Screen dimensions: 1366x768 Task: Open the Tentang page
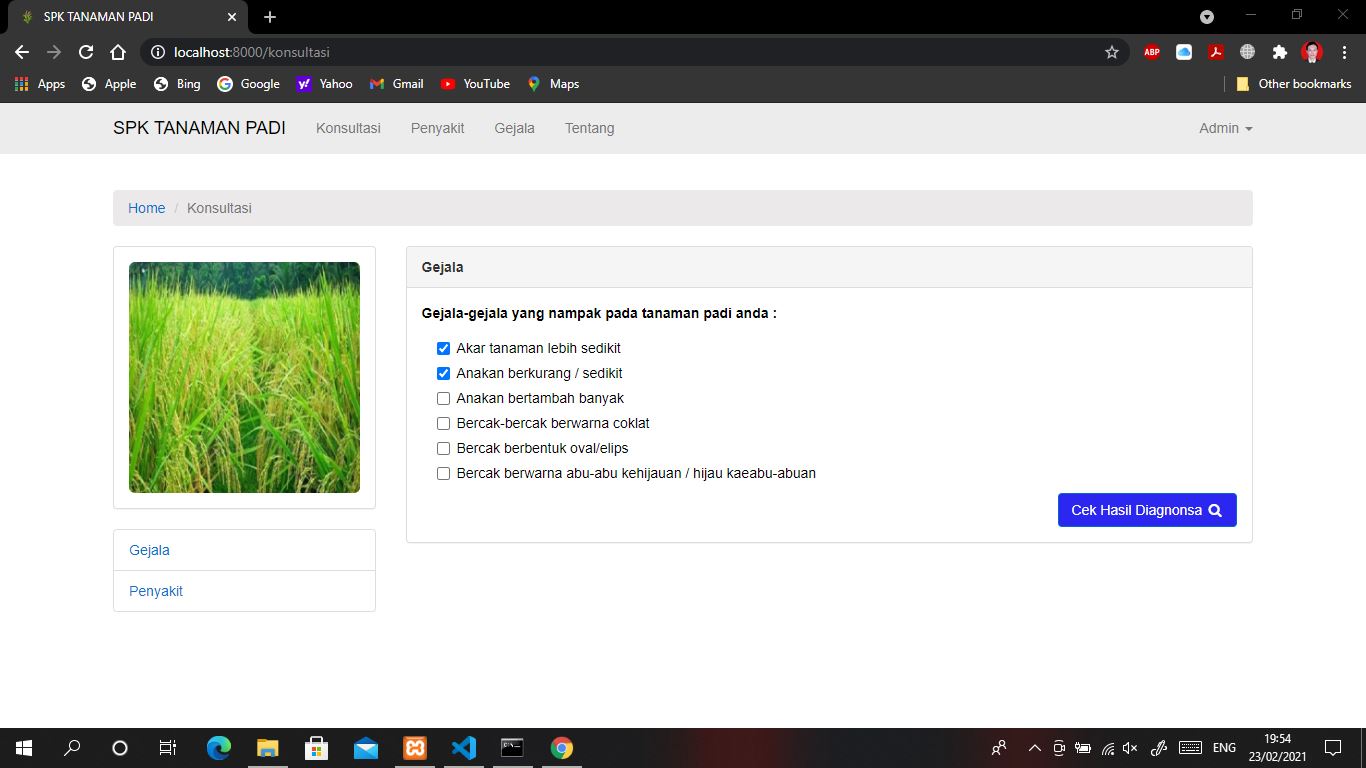point(589,128)
